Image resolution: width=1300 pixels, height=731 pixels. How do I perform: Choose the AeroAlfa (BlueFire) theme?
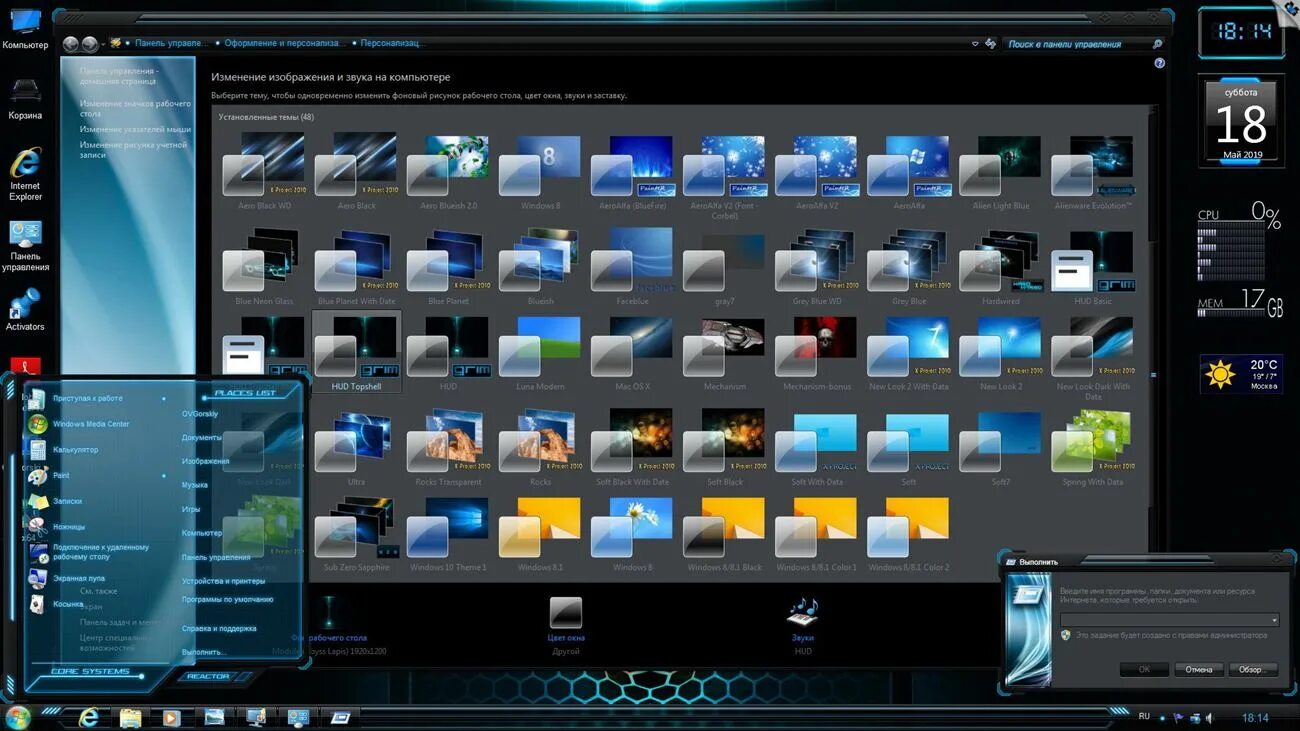(x=633, y=172)
